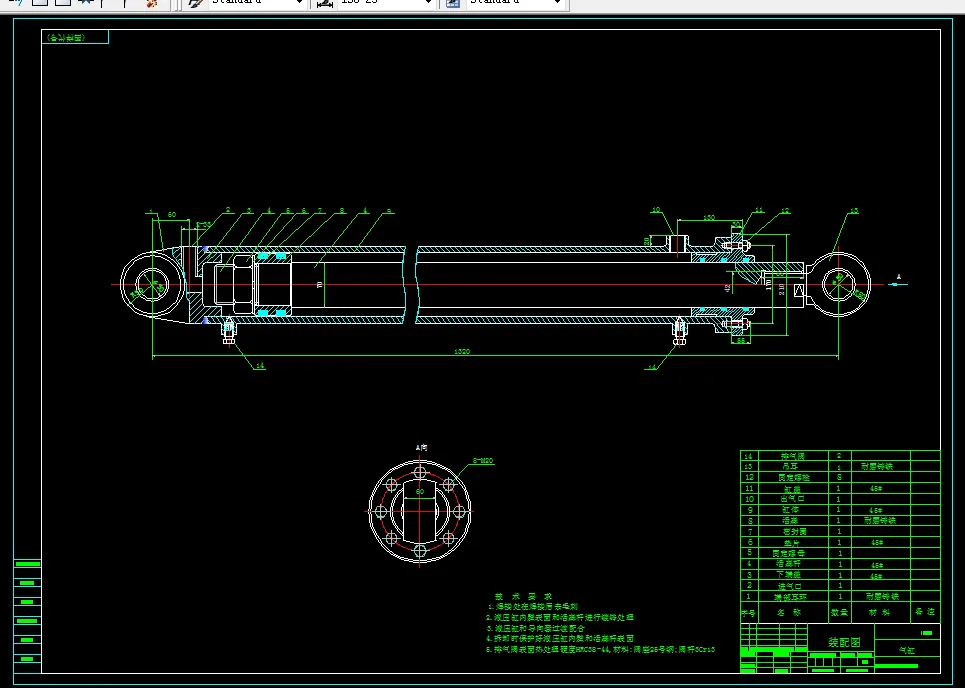Click the 气缸 drawing name cell
Viewport: 965px width, 688px height.
pyautogui.click(x=907, y=650)
